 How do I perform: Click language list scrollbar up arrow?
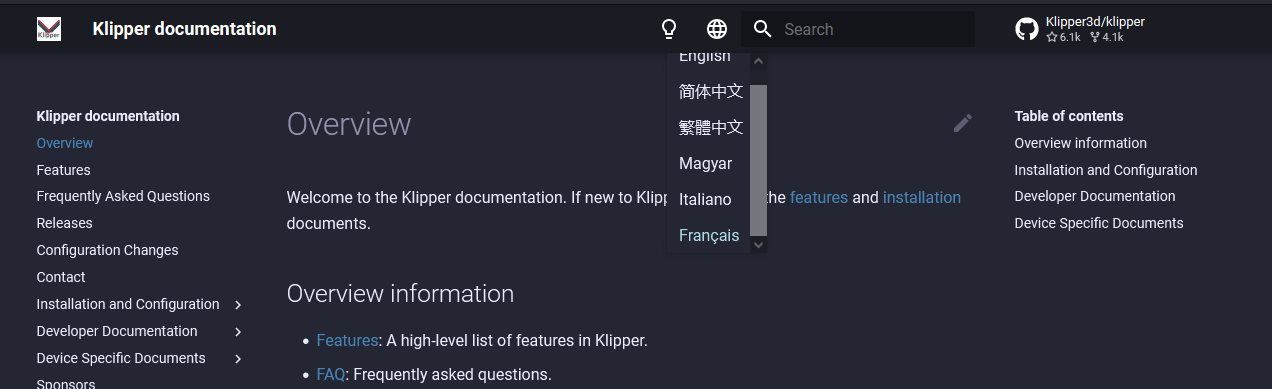click(x=758, y=60)
